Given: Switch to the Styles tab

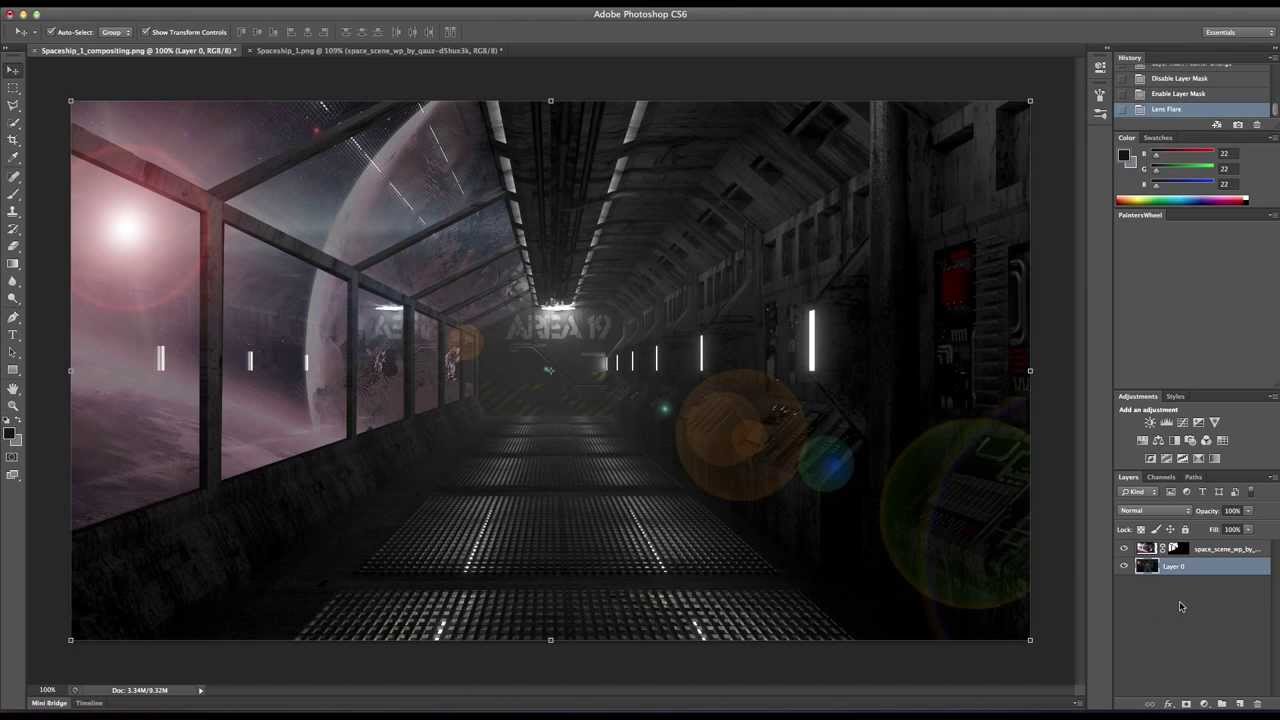Looking at the screenshot, I should 1175,396.
